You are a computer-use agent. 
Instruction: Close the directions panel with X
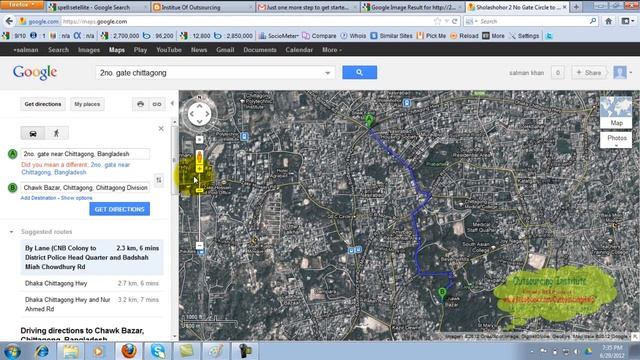161,129
